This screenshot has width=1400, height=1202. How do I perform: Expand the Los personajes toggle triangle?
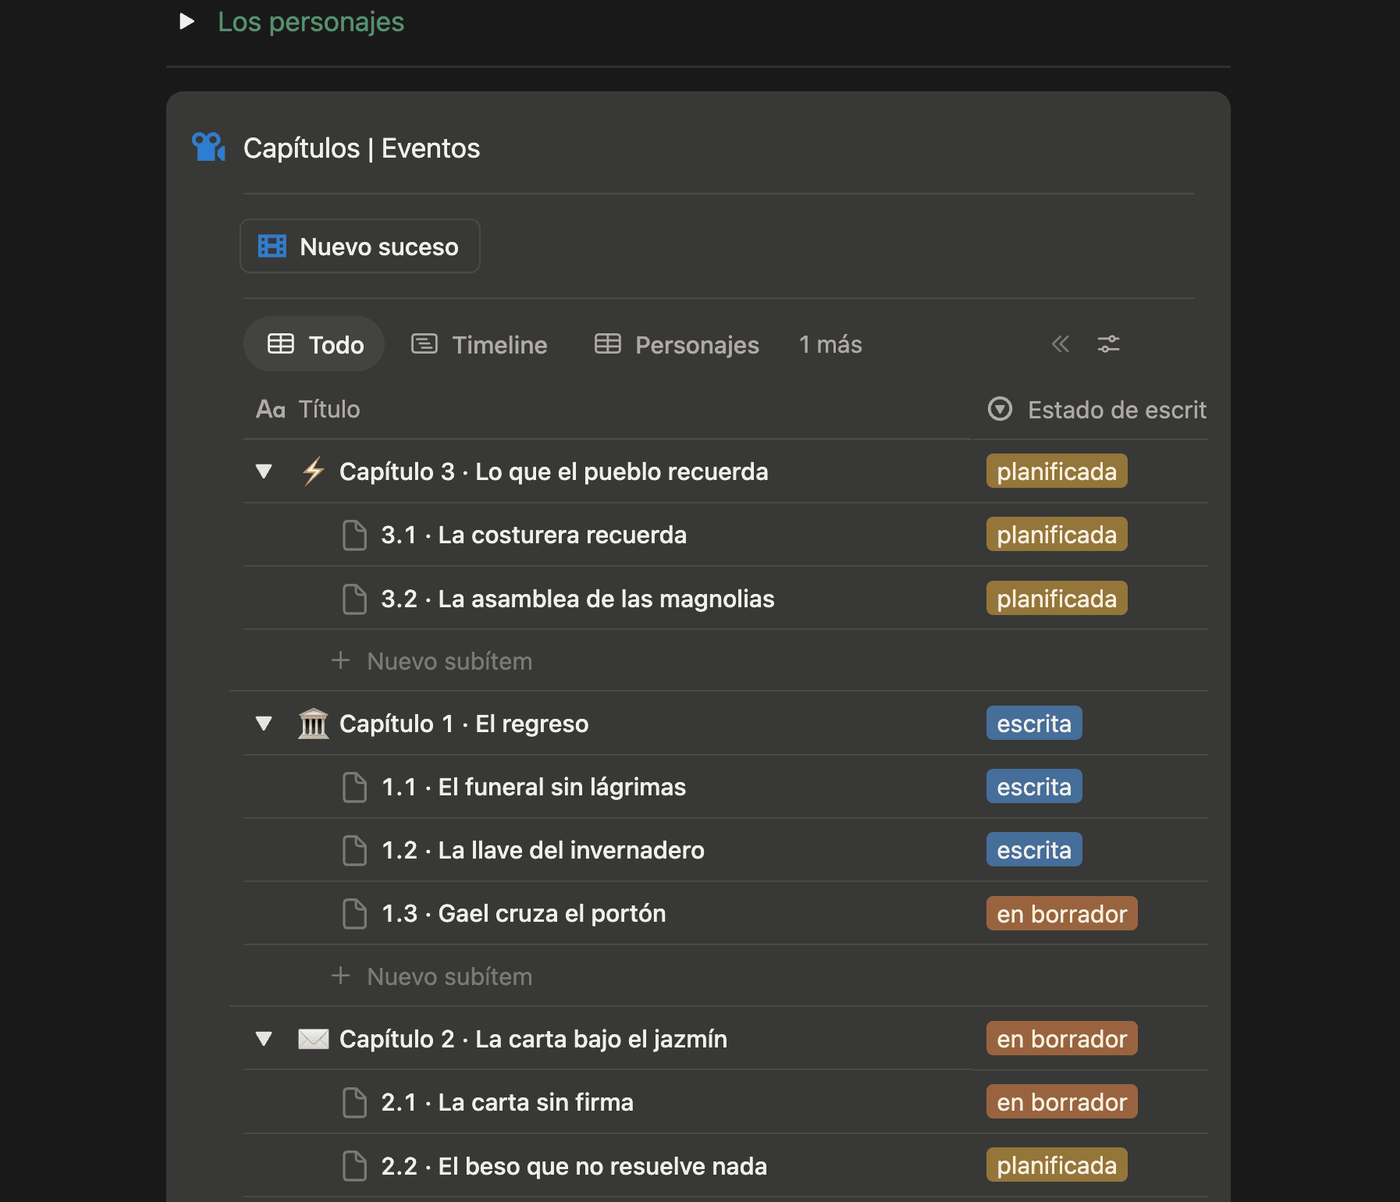187,21
